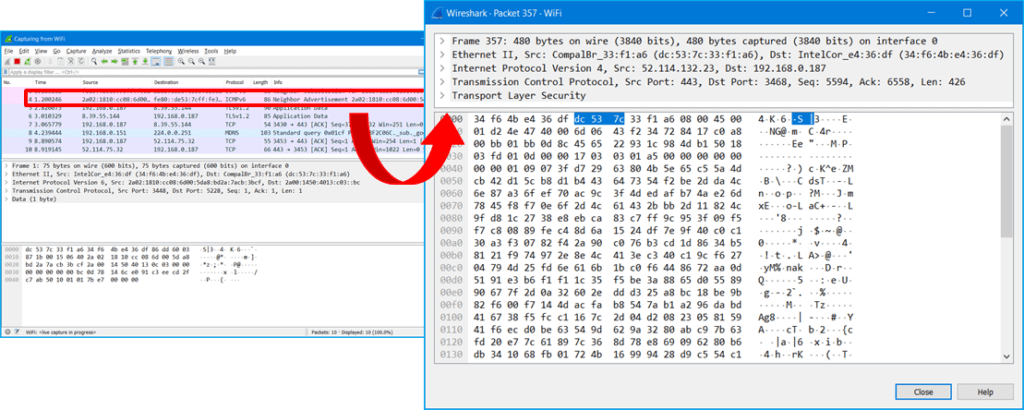Expand Frame 357 in the packet dialog
This screenshot has width=1024, height=410.
442,40
